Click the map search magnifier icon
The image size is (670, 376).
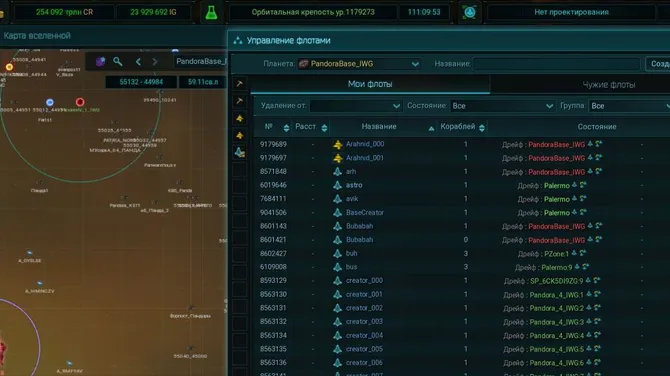pos(118,62)
